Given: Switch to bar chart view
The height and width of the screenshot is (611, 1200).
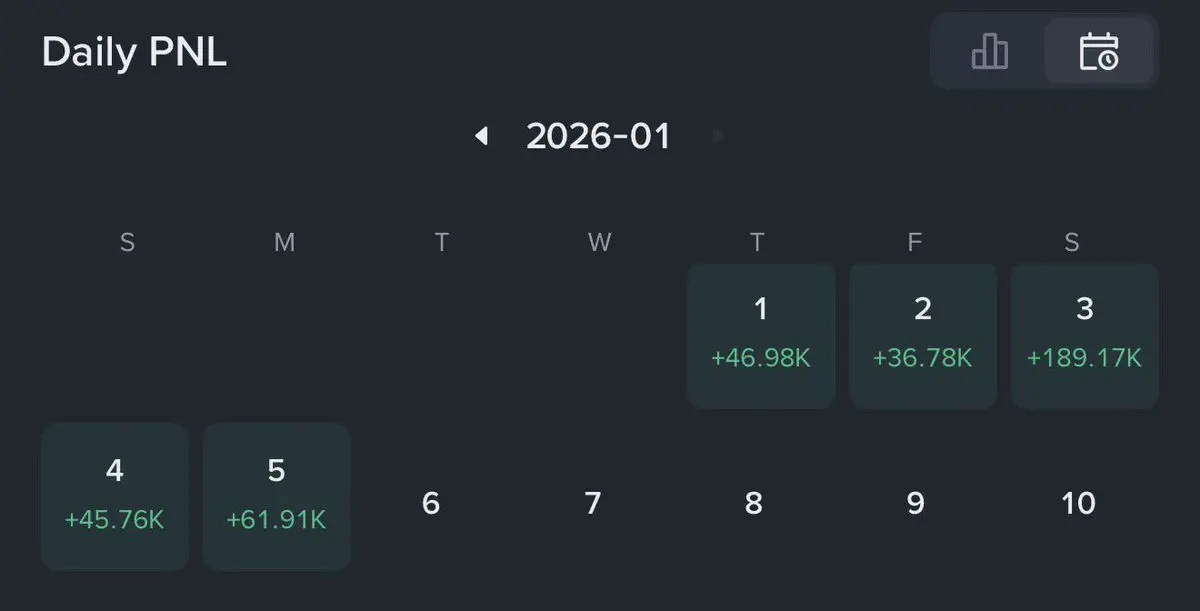Looking at the screenshot, I should coord(989,50).
